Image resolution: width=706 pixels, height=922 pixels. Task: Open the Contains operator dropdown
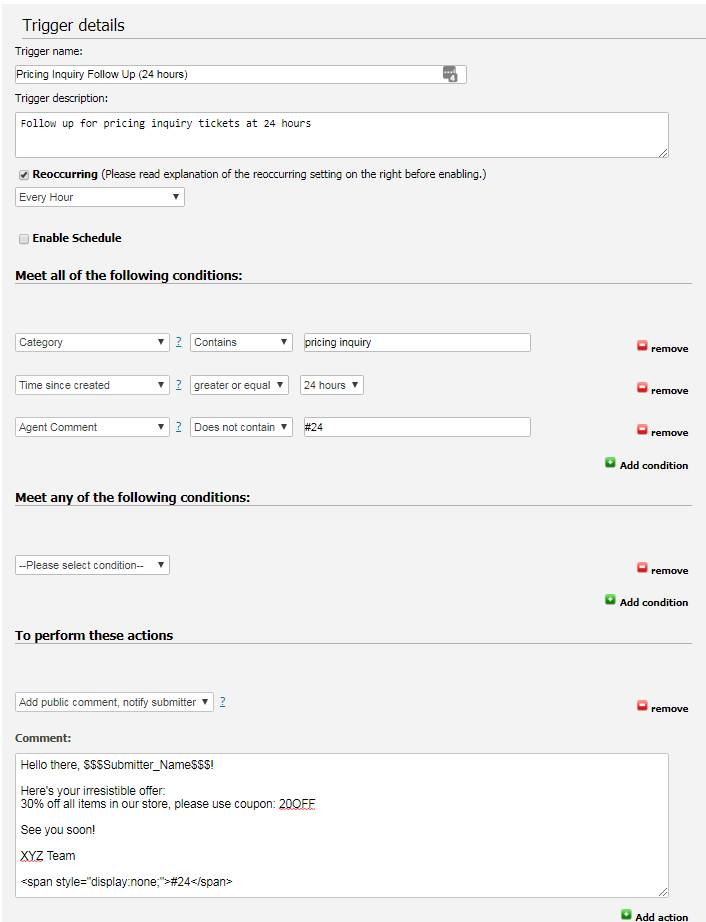tap(240, 341)
